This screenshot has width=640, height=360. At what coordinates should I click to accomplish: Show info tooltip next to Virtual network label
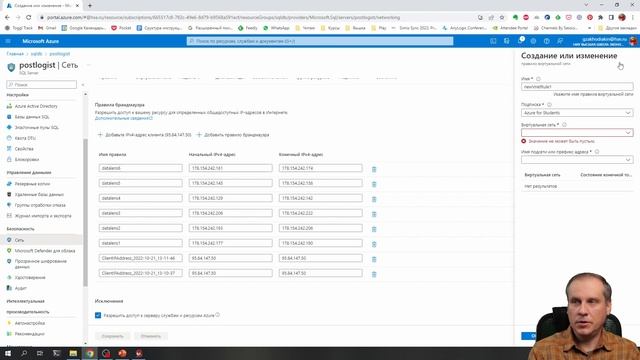564,124
